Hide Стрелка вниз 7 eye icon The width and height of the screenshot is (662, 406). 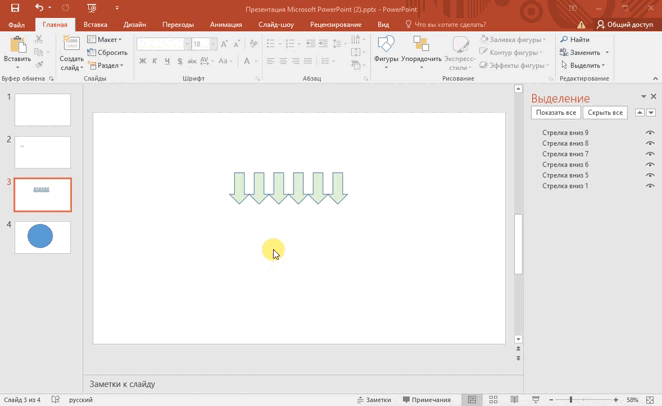point(650,154)
